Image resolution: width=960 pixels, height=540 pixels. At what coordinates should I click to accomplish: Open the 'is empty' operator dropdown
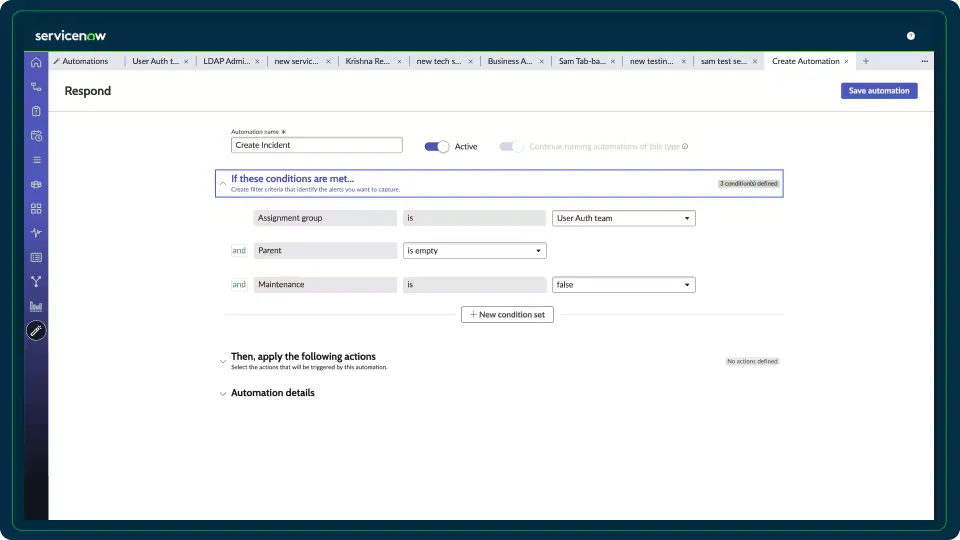pyautogui.click(x=474, y=251)
